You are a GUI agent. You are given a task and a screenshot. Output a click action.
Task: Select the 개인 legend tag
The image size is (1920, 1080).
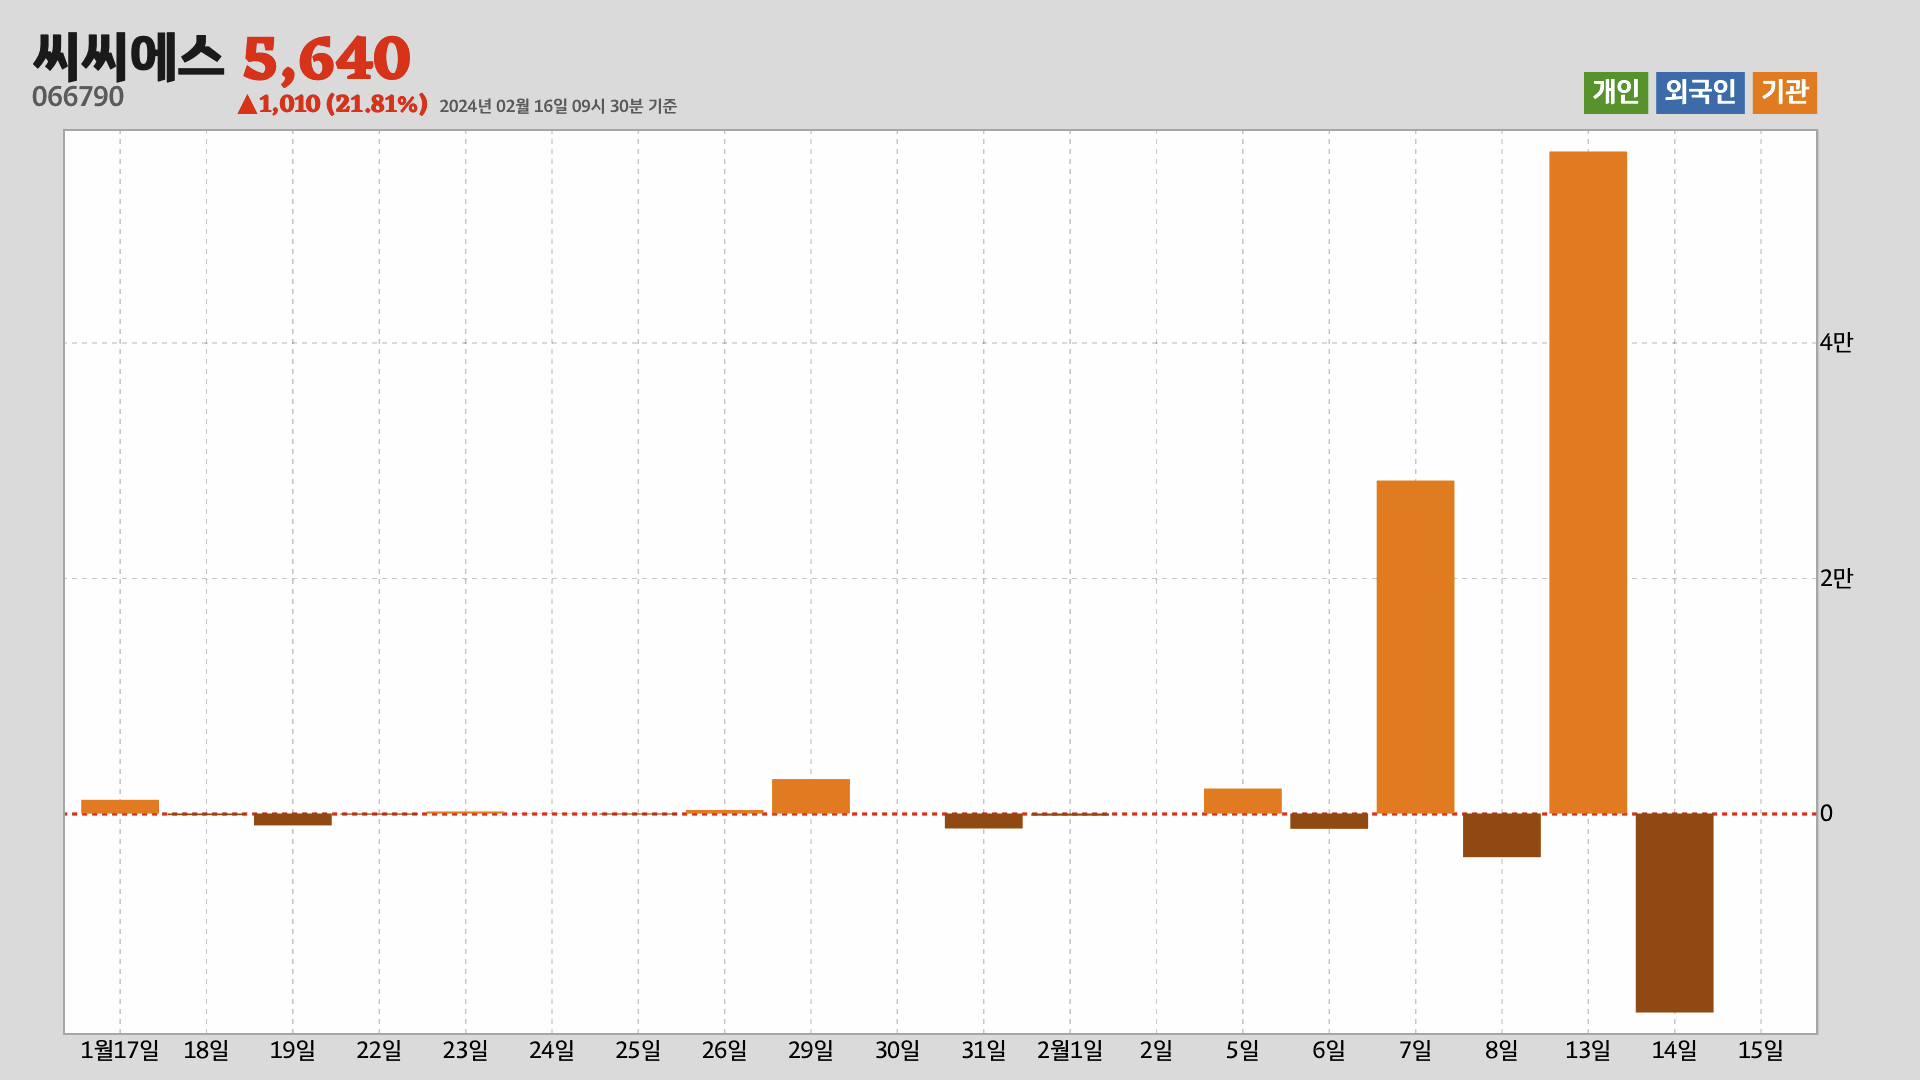point(1615,93)
